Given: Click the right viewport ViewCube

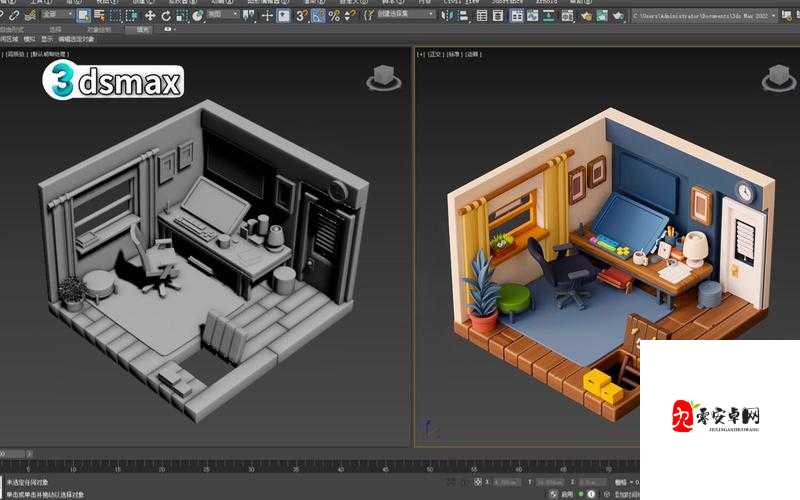Looking at the screenshot, I should [x=779, y=78].
